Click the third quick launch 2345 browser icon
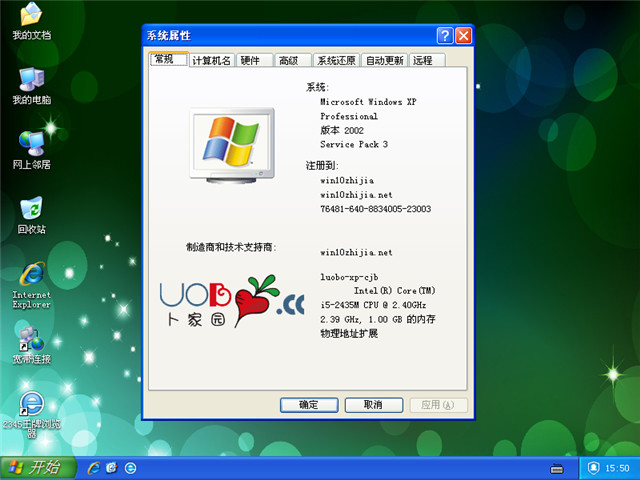This screenshot has height=480, width=640. tap(130, 468)
